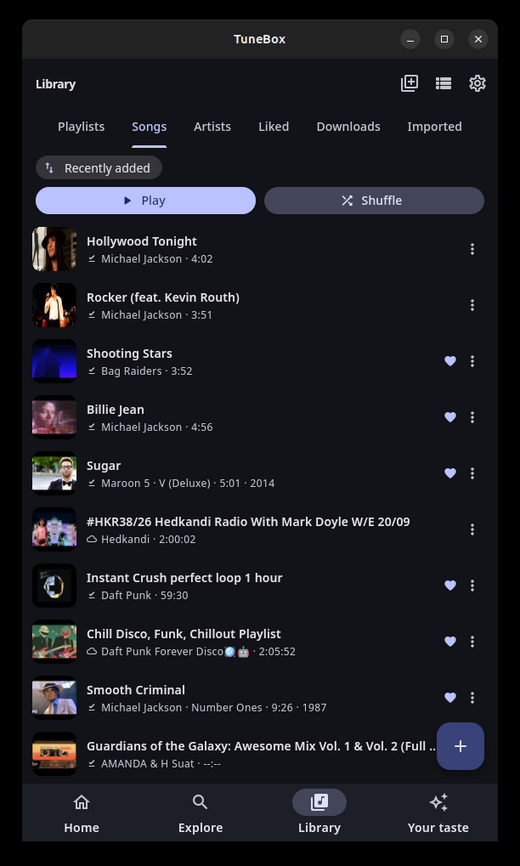Open more options for Billie Jean

pyautogui.click(x=472, y=417)
